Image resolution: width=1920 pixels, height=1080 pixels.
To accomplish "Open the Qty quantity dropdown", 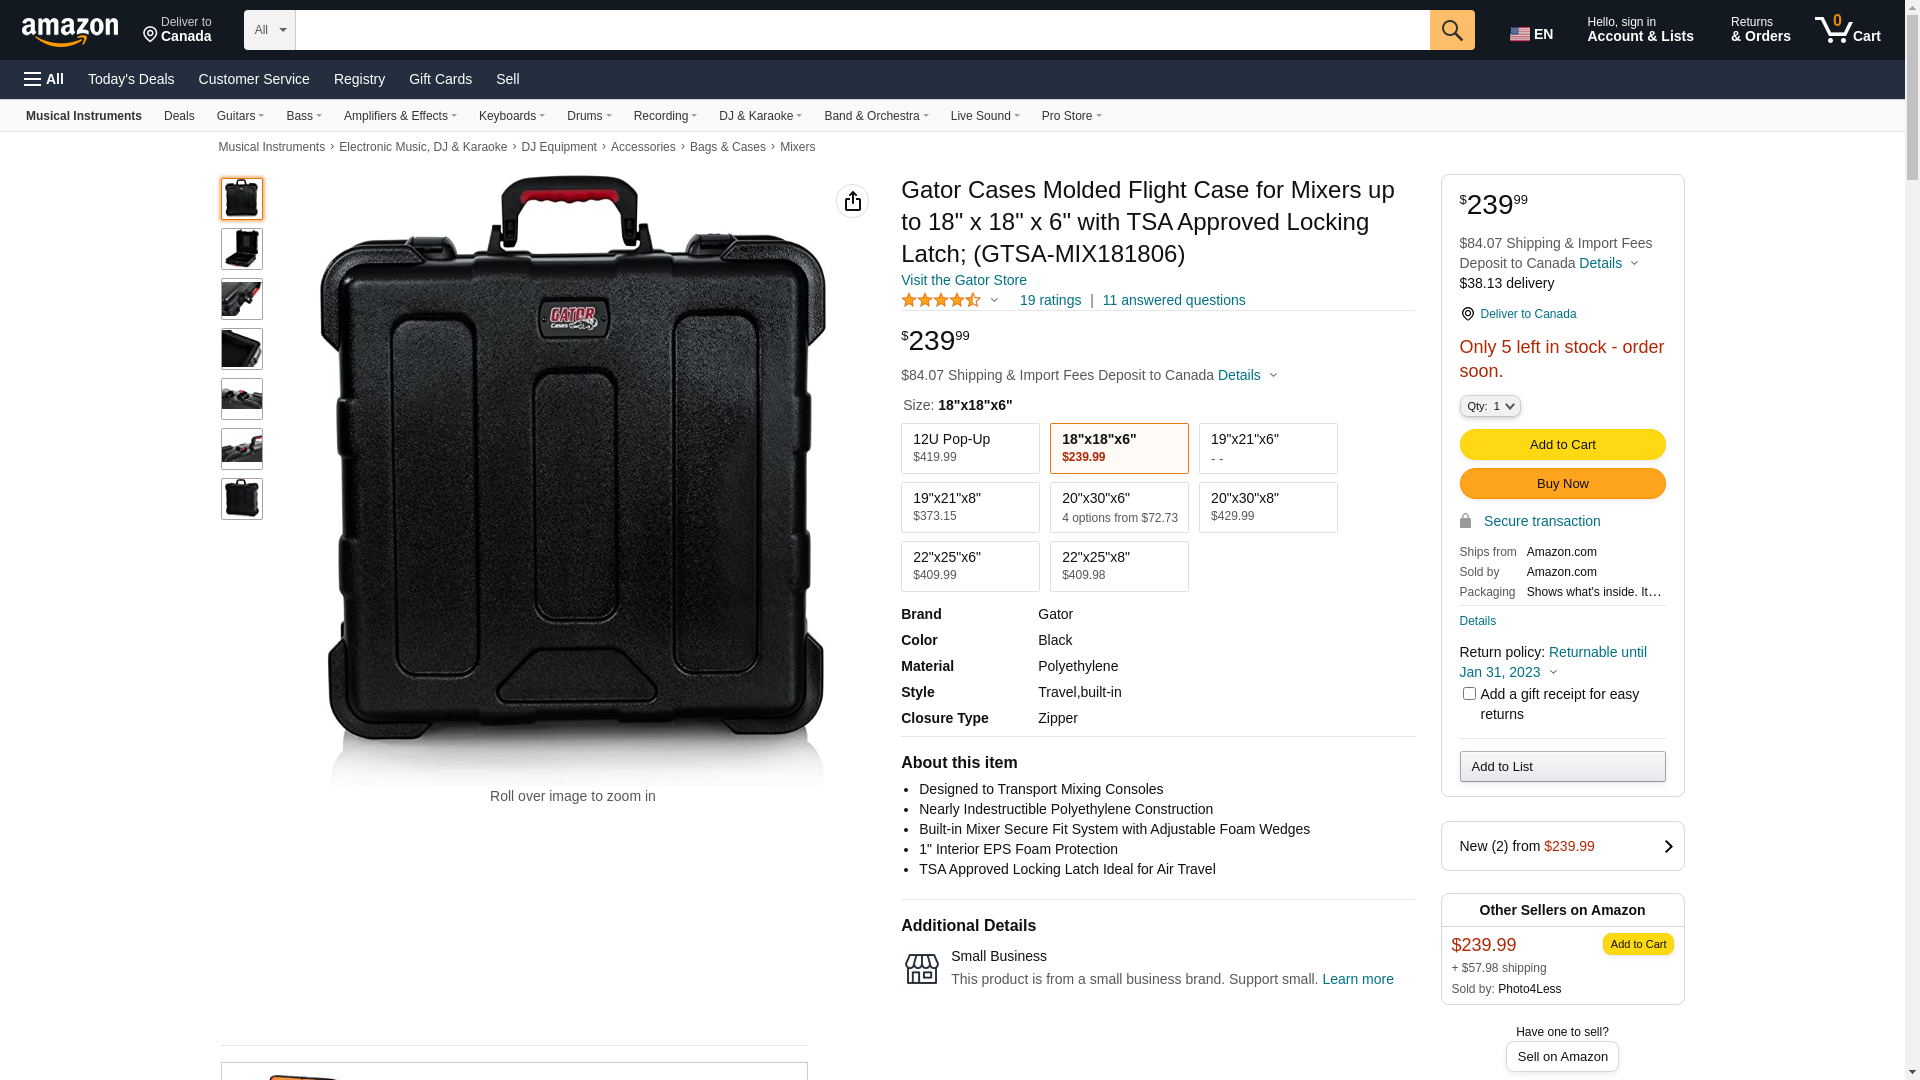I will coord(1489,406).
